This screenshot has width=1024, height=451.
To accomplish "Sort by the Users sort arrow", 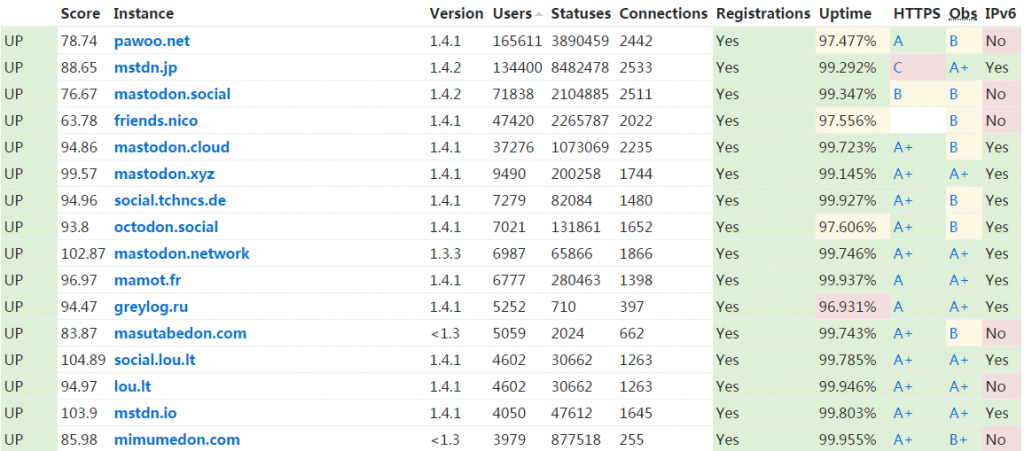I will [x=539, y=14].
